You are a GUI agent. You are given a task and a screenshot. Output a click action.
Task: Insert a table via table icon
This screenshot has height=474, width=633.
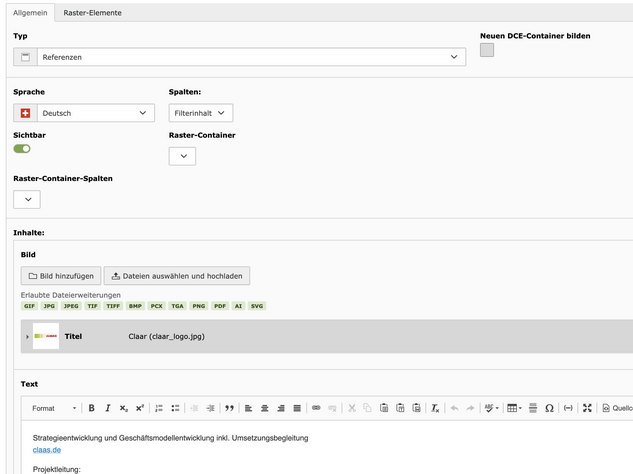point(514,408)
